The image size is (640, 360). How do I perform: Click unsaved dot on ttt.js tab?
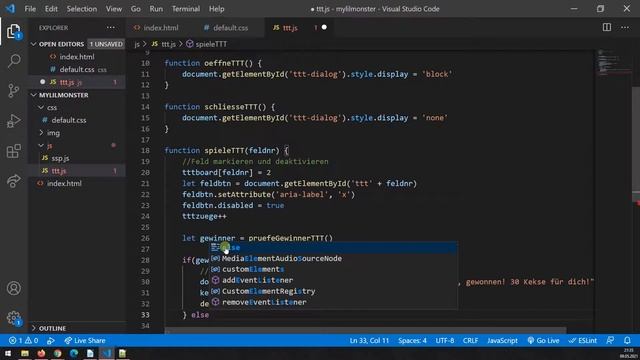[324, 27]
